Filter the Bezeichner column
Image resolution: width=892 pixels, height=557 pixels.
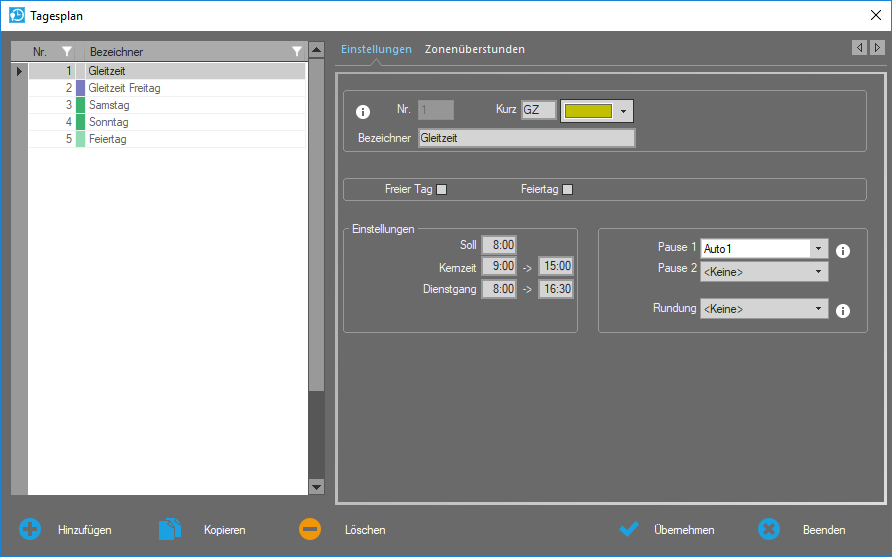pyautogui.click(x=296, y=51)
